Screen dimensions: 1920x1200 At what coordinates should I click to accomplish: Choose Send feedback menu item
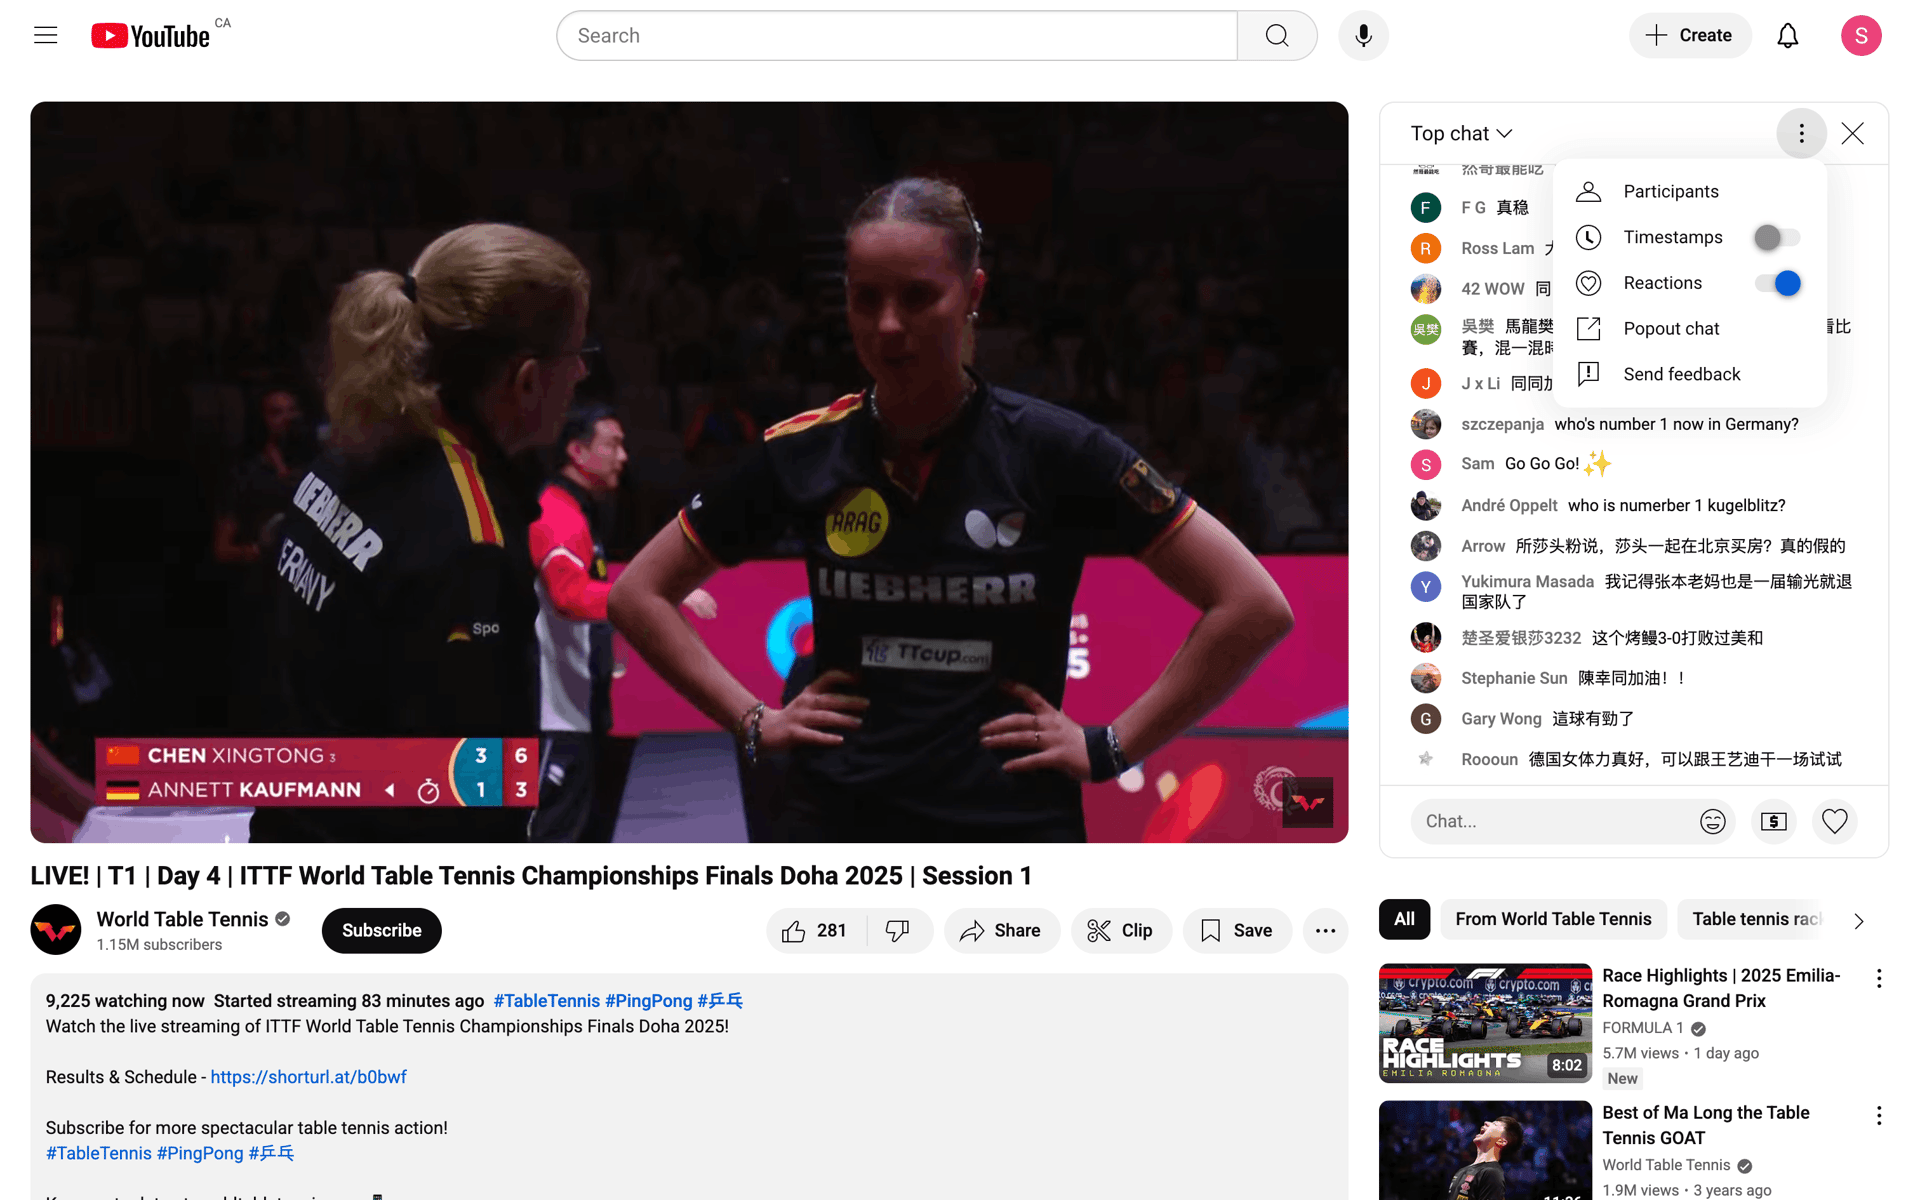(1690, 374)
